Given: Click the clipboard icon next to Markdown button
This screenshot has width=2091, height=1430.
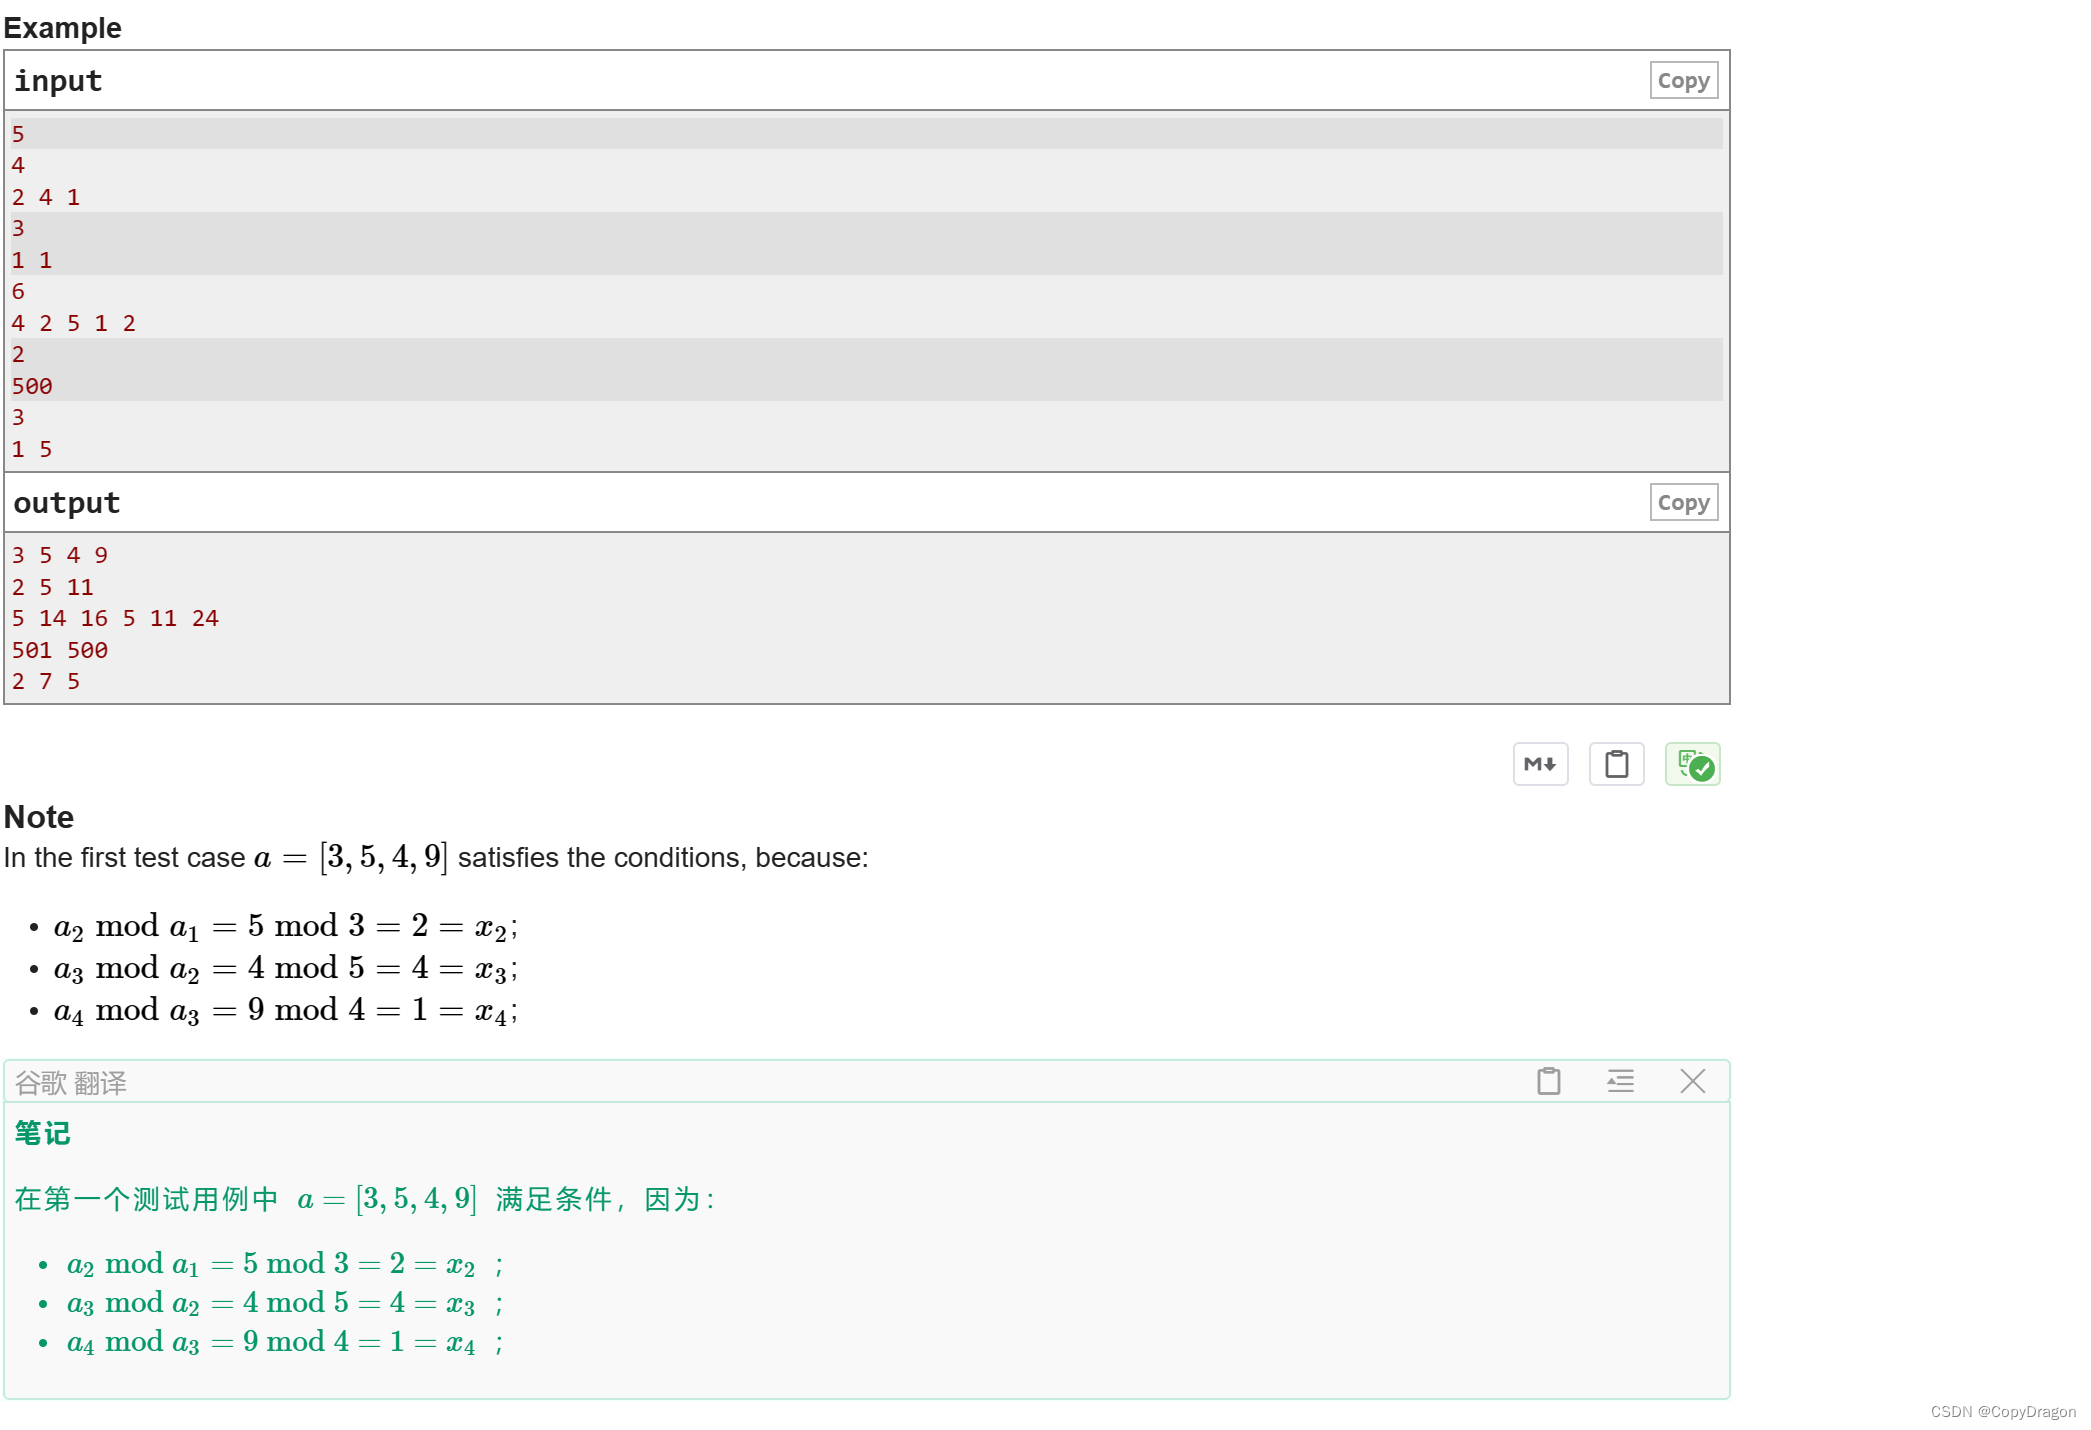Looking at the screenshot, I should [x=1616, y=763].
